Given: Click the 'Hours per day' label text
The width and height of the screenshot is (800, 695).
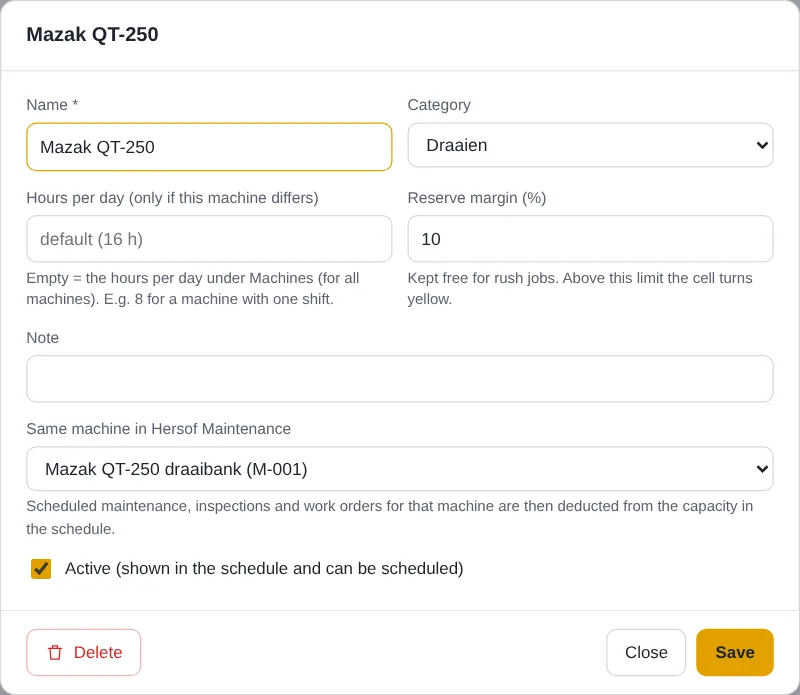Looking at the screenshot, I should click(x=172, y=197).
